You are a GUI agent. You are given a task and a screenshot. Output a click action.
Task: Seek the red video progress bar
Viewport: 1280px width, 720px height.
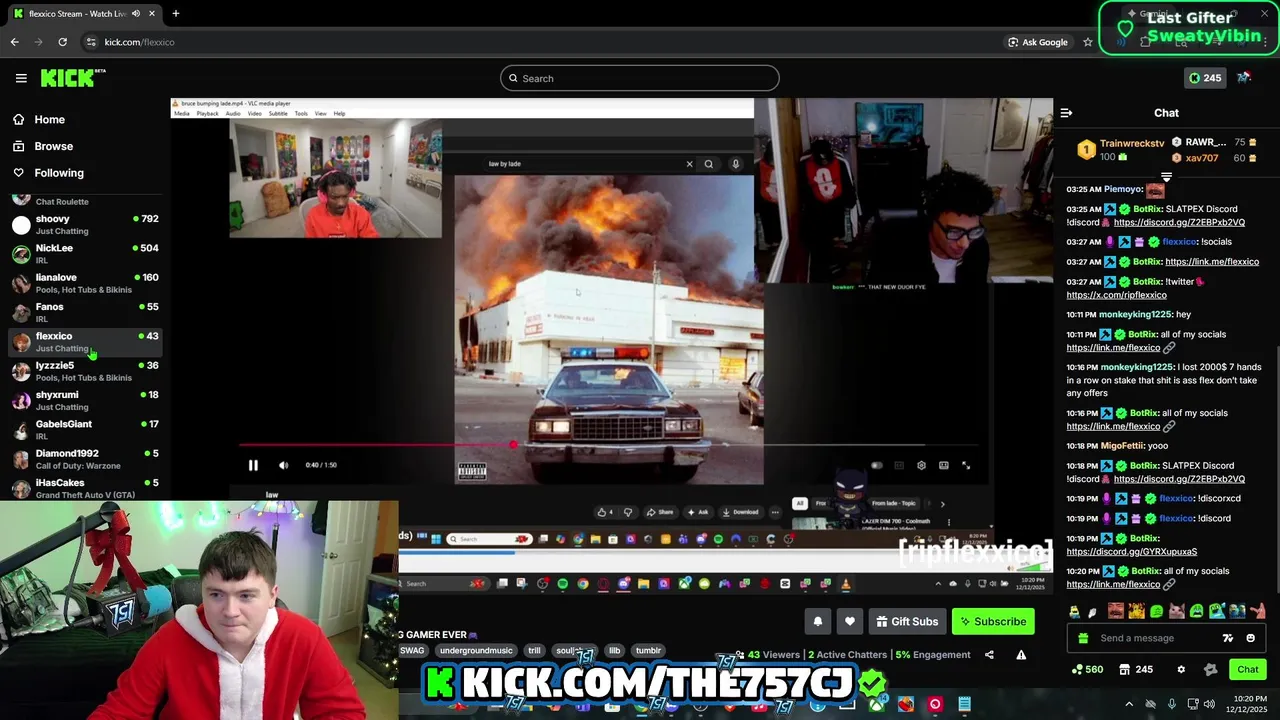[607, 445]
